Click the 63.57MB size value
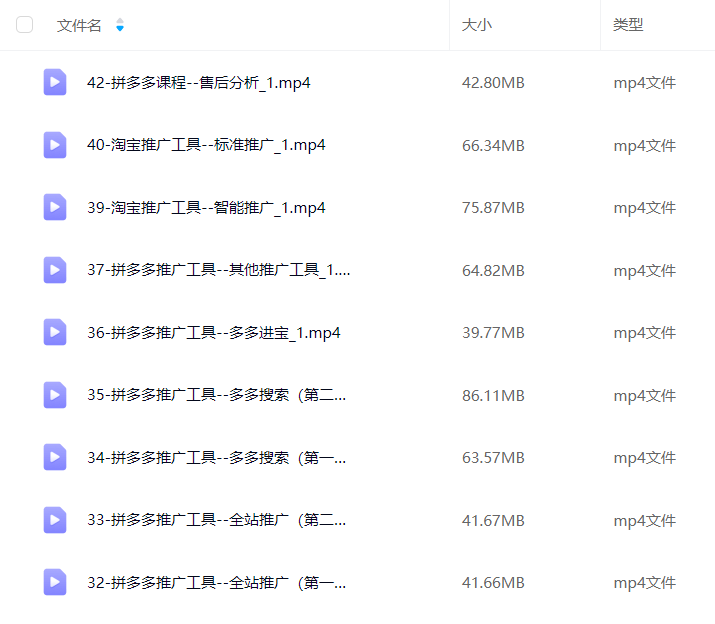Viewport: 715px width, 624px height. [493, 458]
